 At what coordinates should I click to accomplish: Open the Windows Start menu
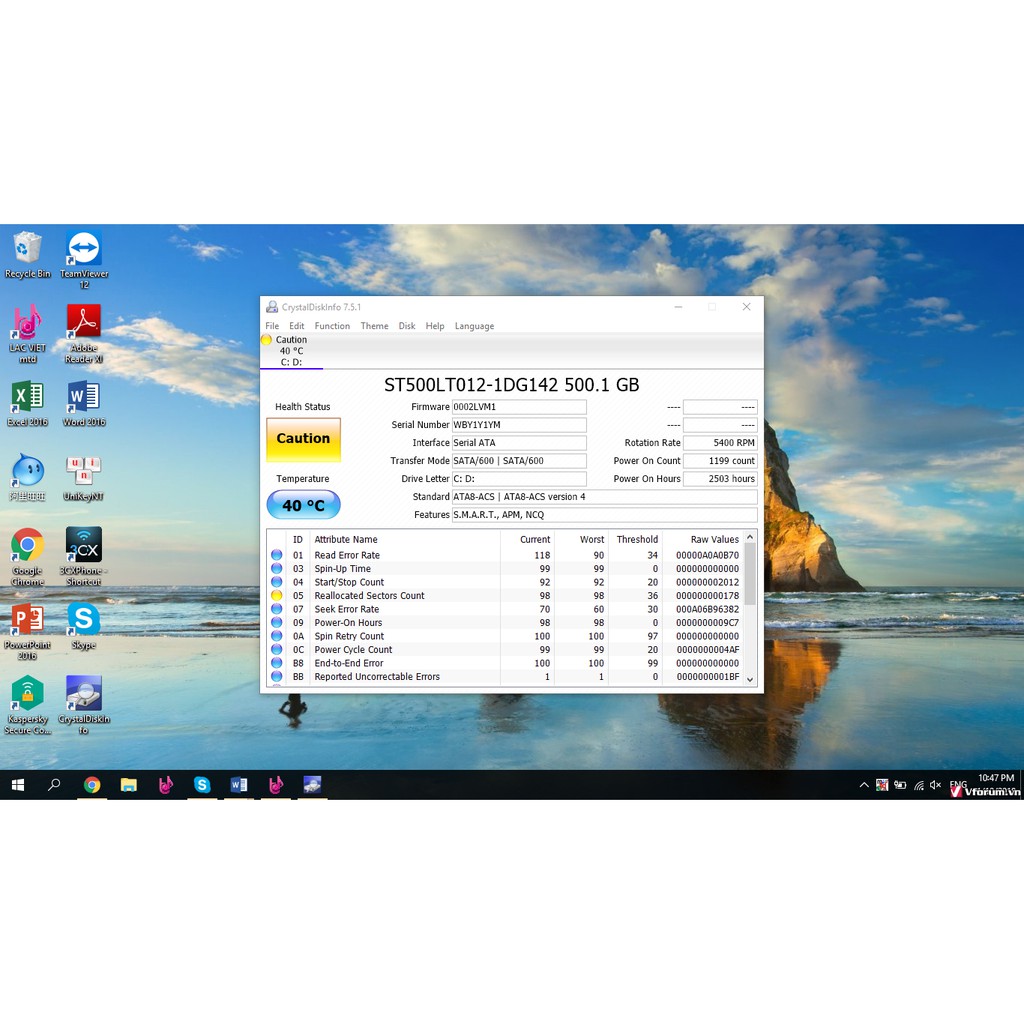click(18, 785)
